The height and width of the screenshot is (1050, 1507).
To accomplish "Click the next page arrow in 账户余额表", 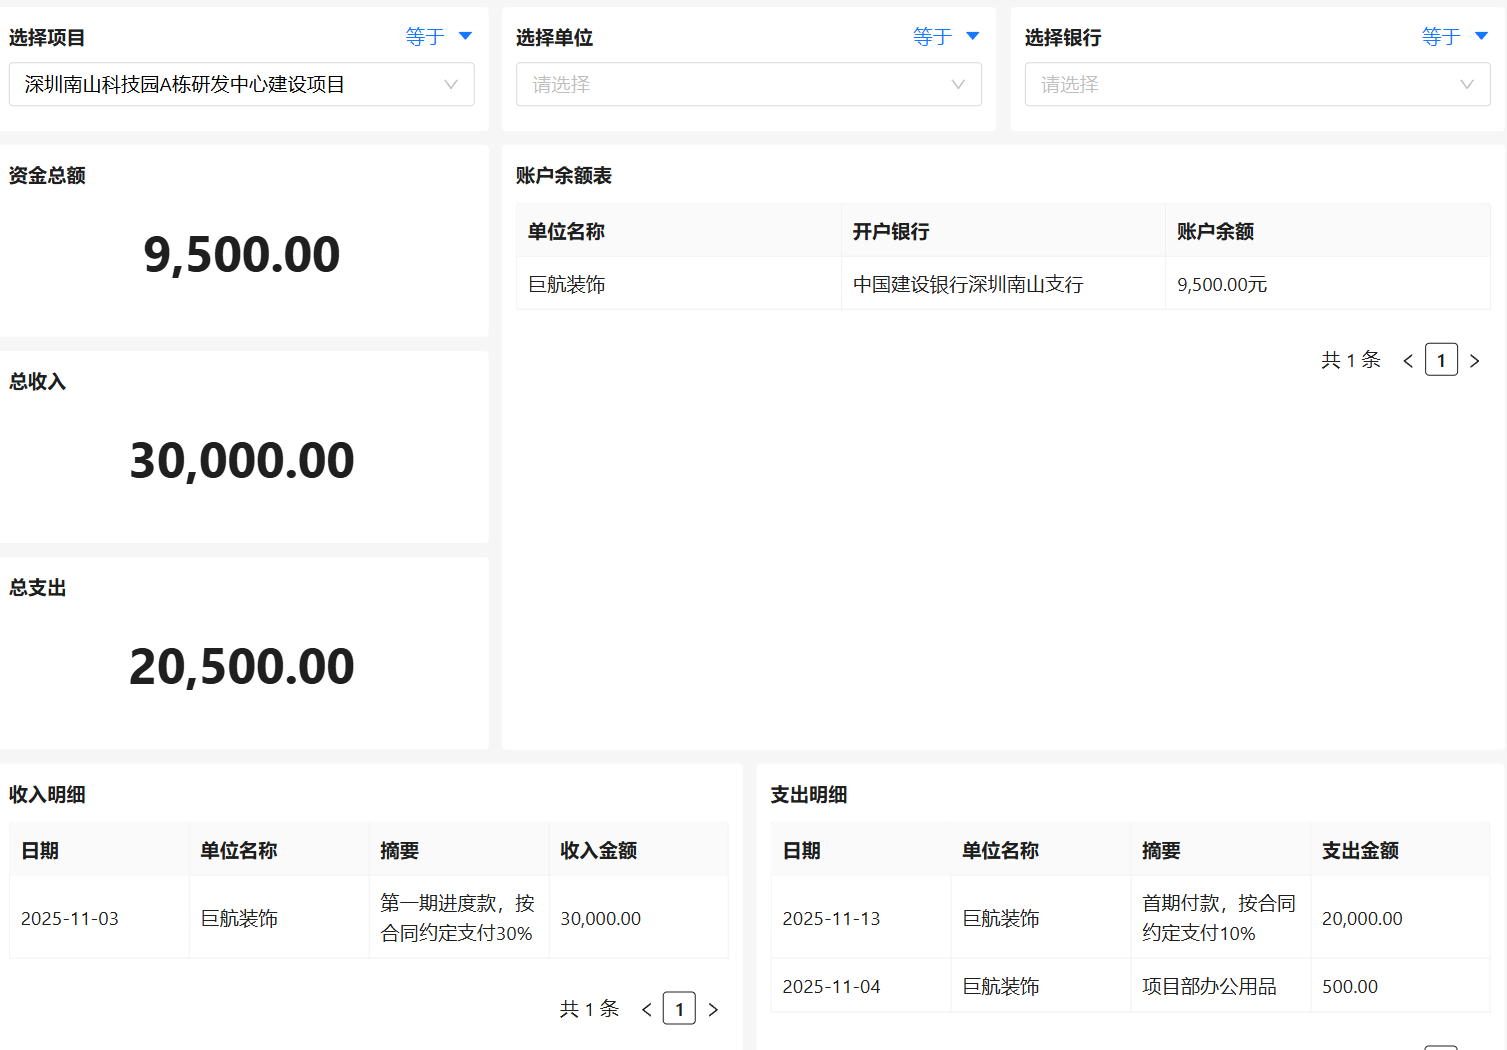I will click(1475, 359).
